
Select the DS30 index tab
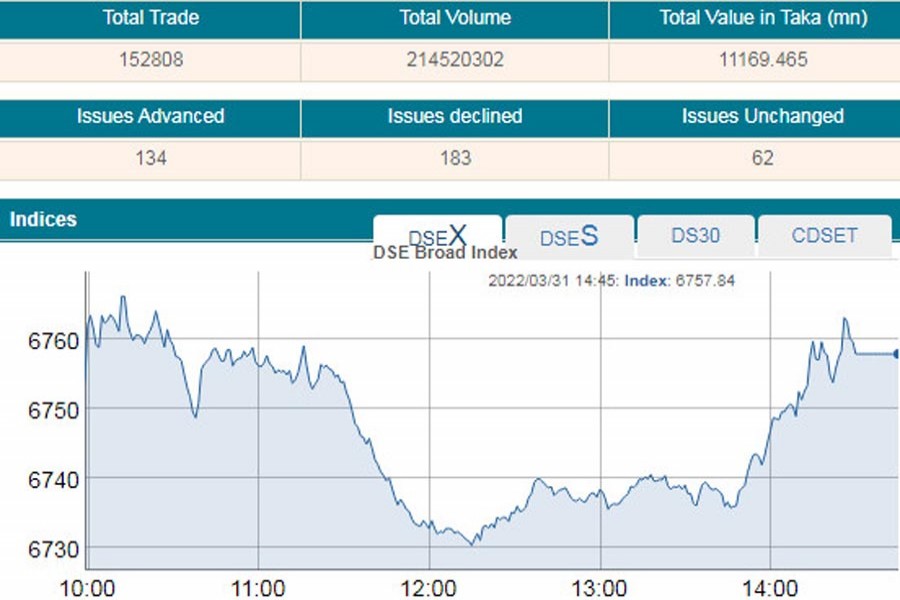pyautogui.click(x=695, y=237)
